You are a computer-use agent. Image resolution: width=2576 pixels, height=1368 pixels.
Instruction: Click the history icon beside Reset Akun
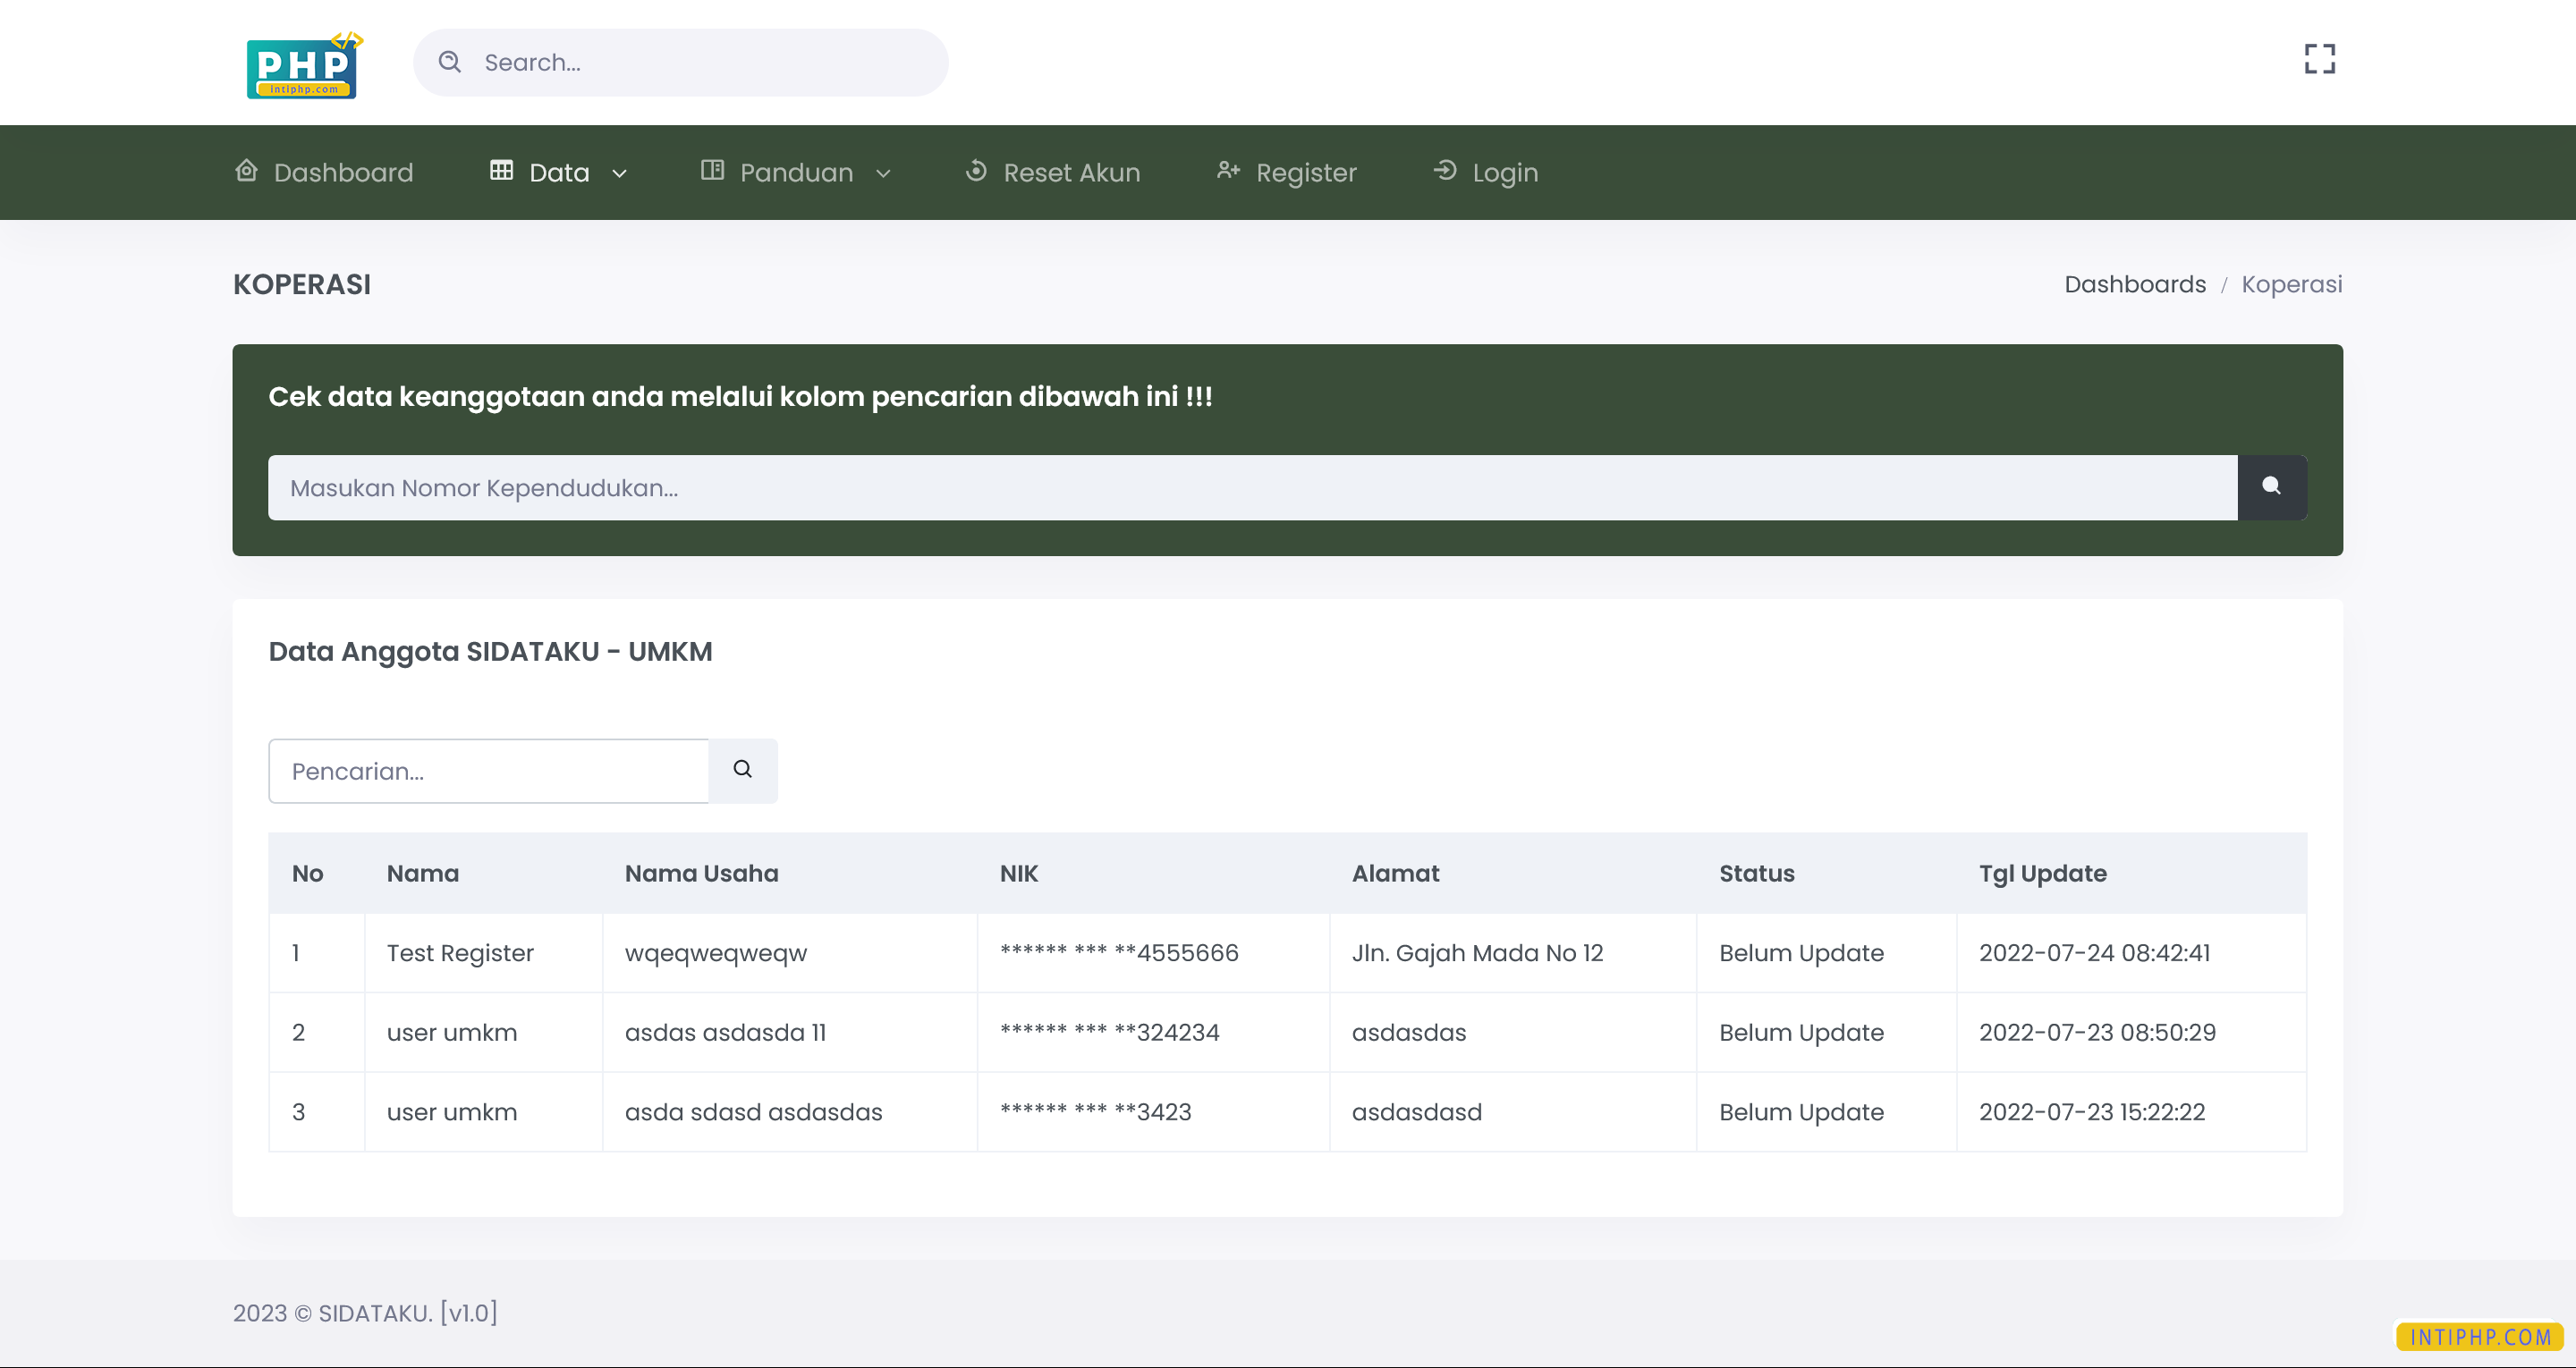(x=977, y=171)
